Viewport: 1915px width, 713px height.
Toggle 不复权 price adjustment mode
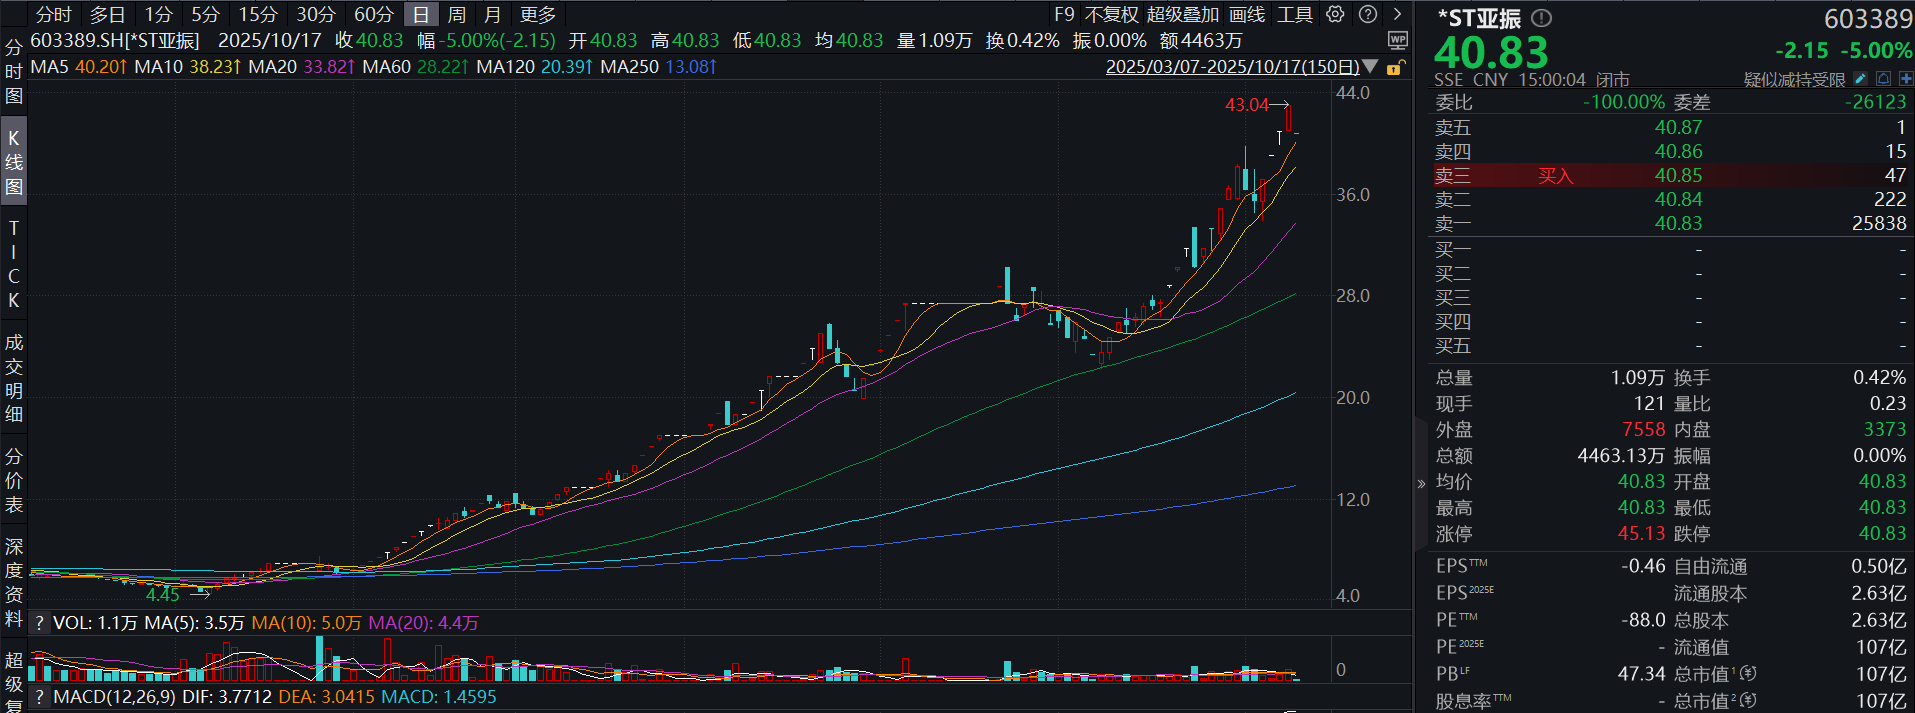pos(1111,14)
